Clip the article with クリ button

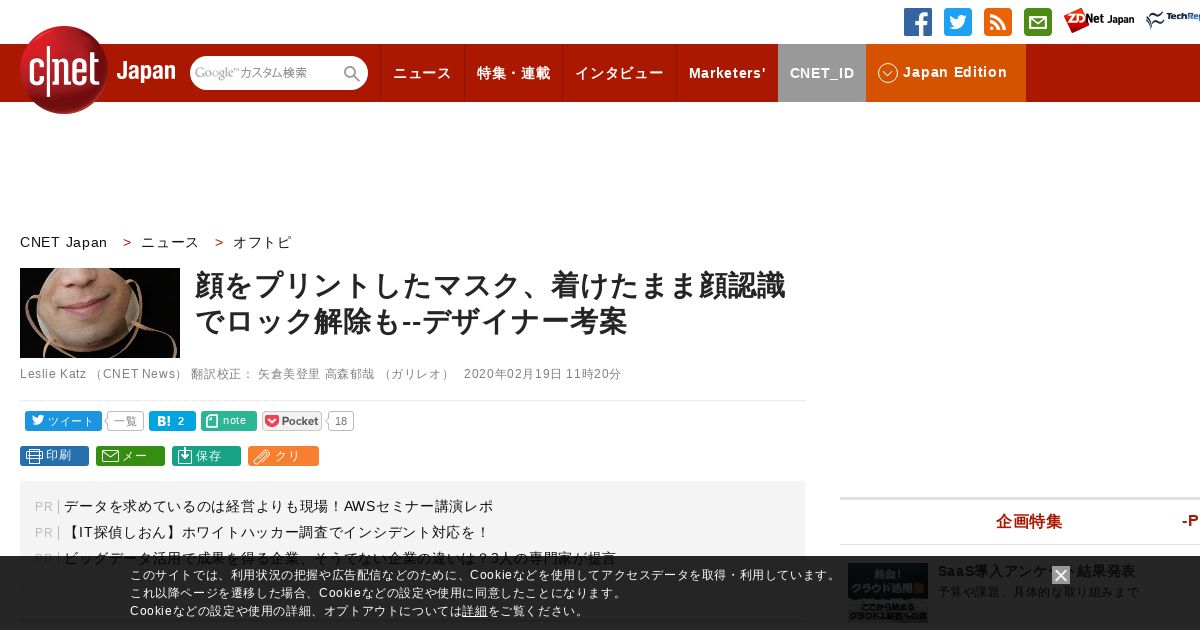coord(283,456)
